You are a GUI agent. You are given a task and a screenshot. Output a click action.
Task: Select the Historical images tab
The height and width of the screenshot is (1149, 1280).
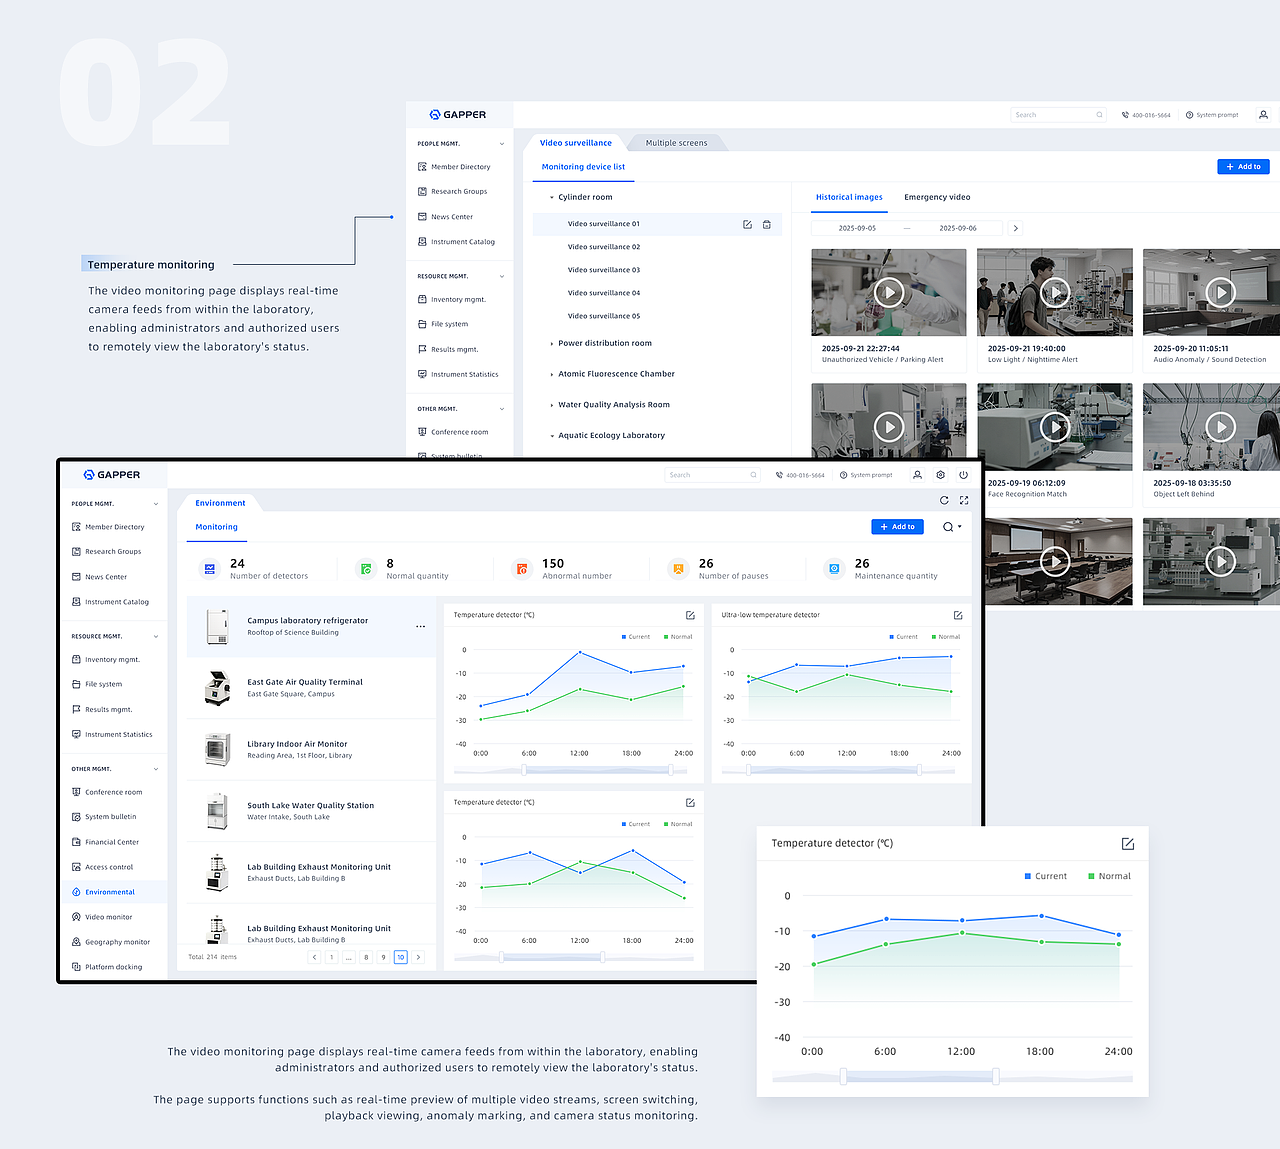[x=849, y=197]
